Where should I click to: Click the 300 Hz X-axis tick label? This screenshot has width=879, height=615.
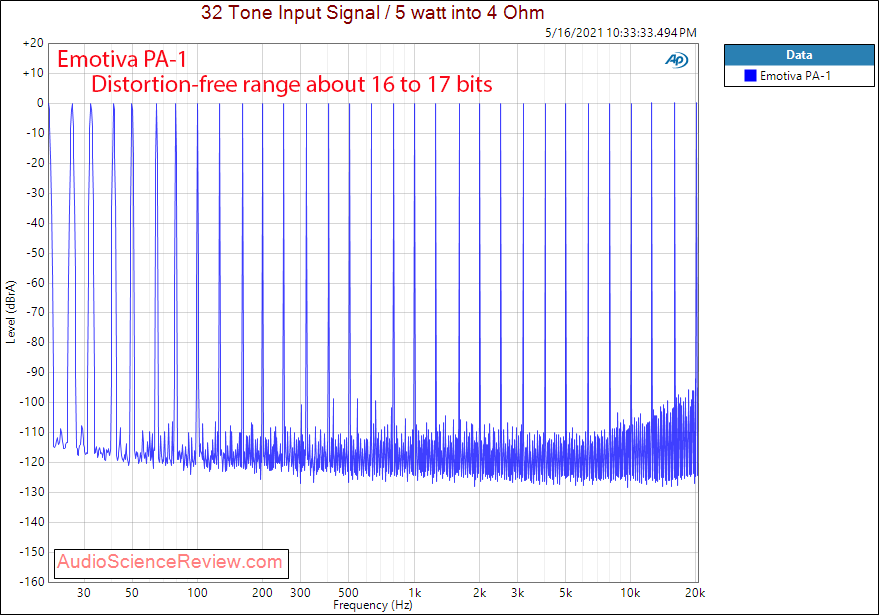(x=300, y=593)
